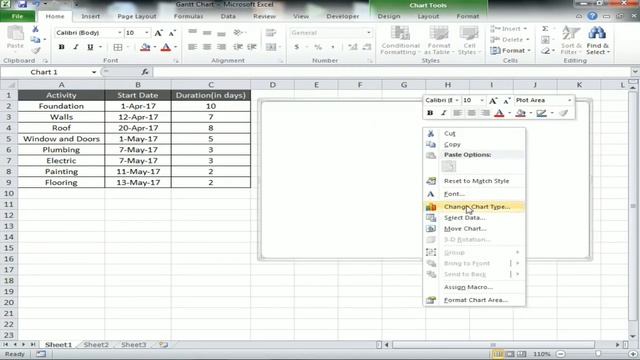Click the Insert Function fx icon
Screen dimensions: 640x360
(145, 72)
